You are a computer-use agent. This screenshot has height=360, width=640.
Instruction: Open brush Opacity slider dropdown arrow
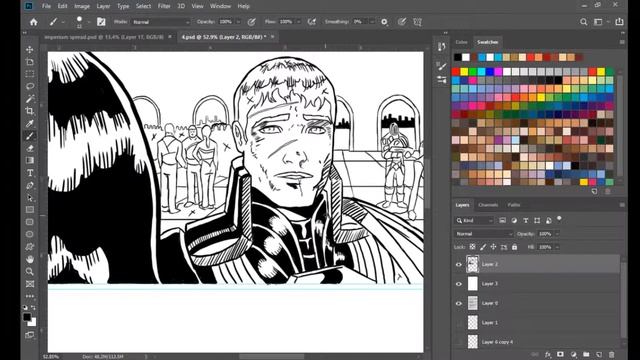tap(238, 22)
